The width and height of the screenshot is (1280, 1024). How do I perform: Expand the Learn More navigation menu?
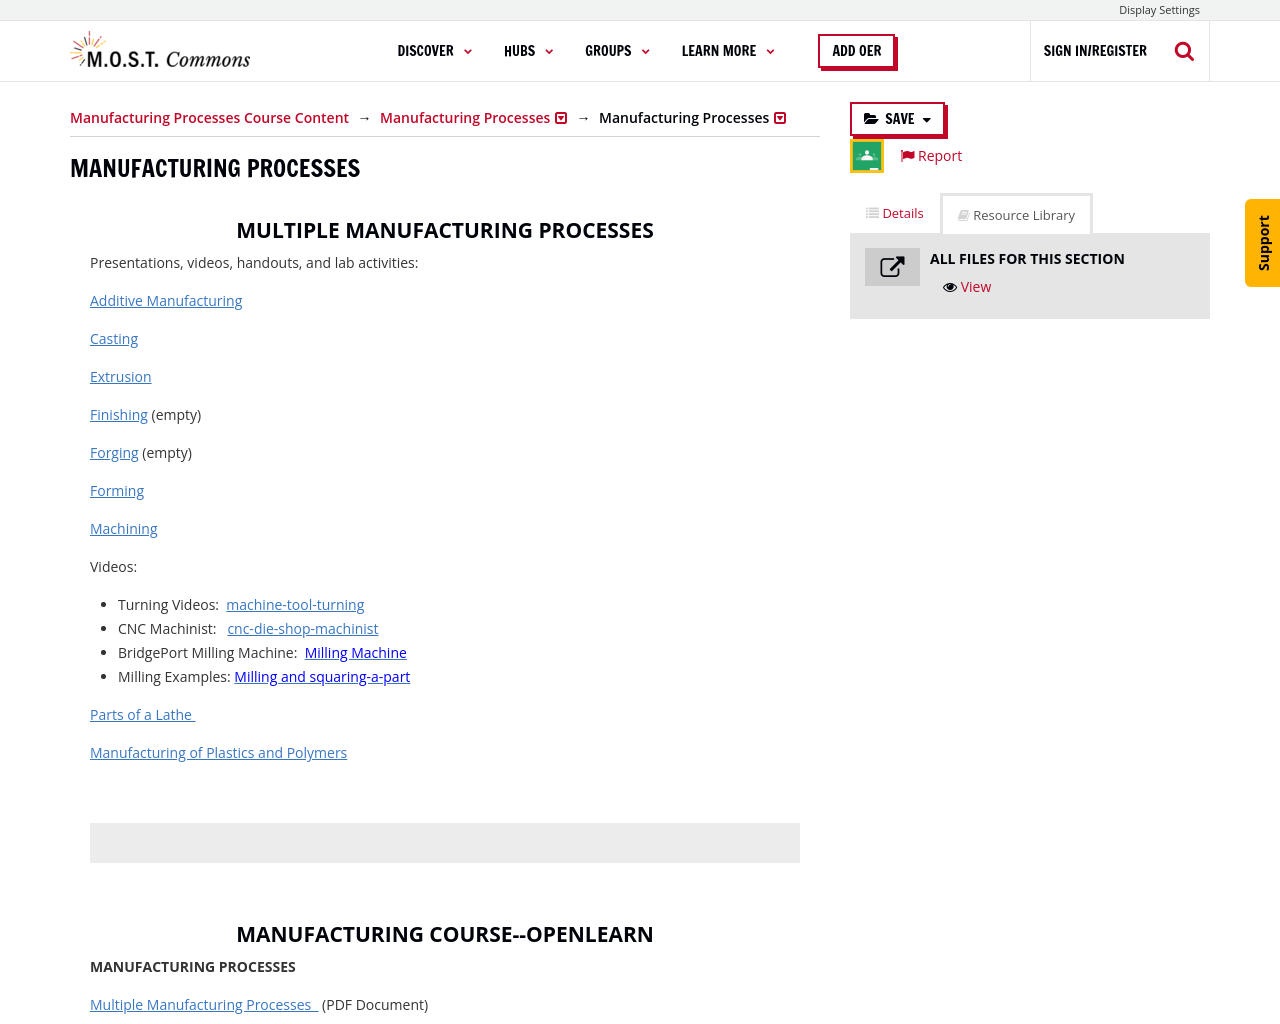[x=727, y=49]
